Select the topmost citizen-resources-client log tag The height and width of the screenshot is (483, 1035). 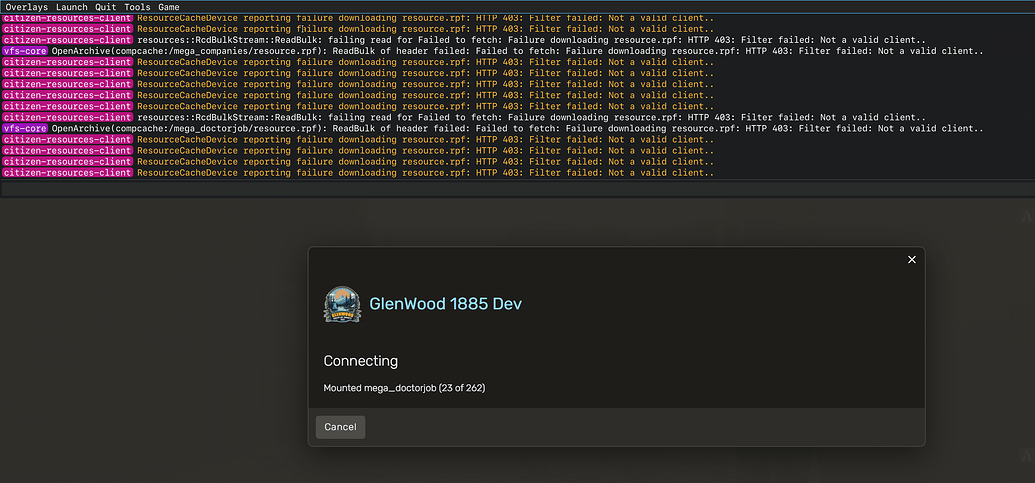[67, 18]
